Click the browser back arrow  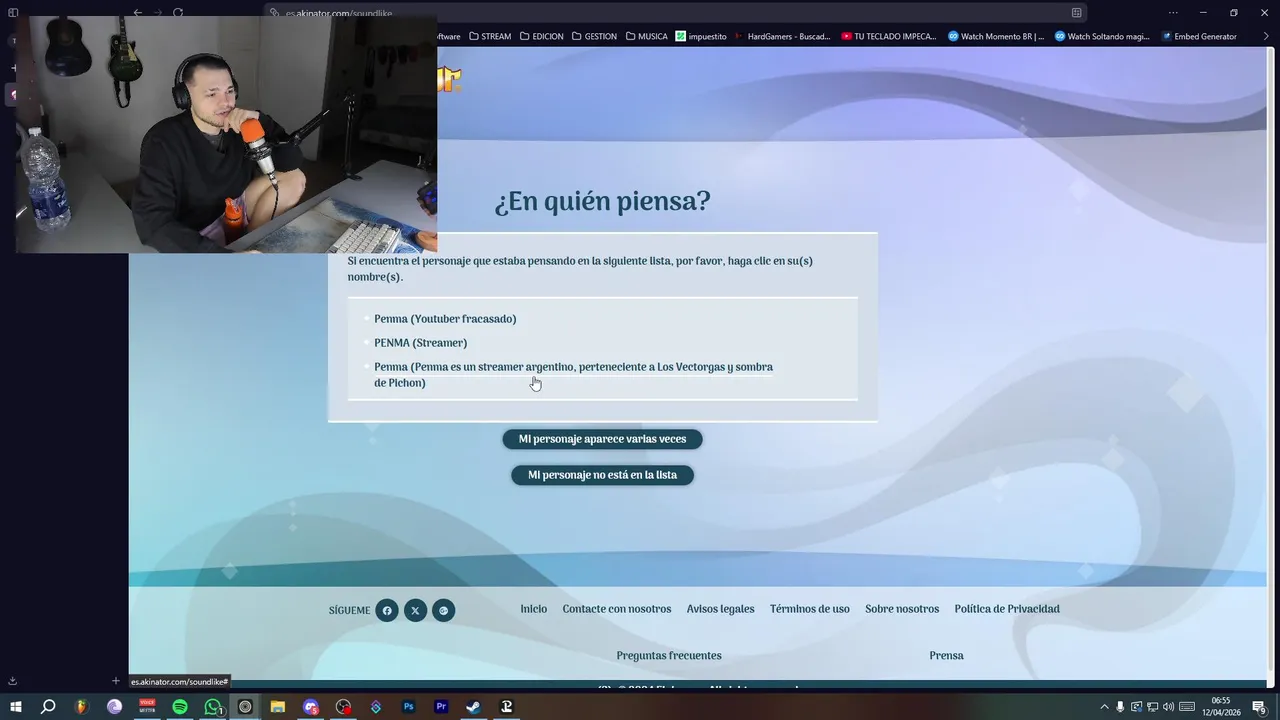click(x=138, y=13)
